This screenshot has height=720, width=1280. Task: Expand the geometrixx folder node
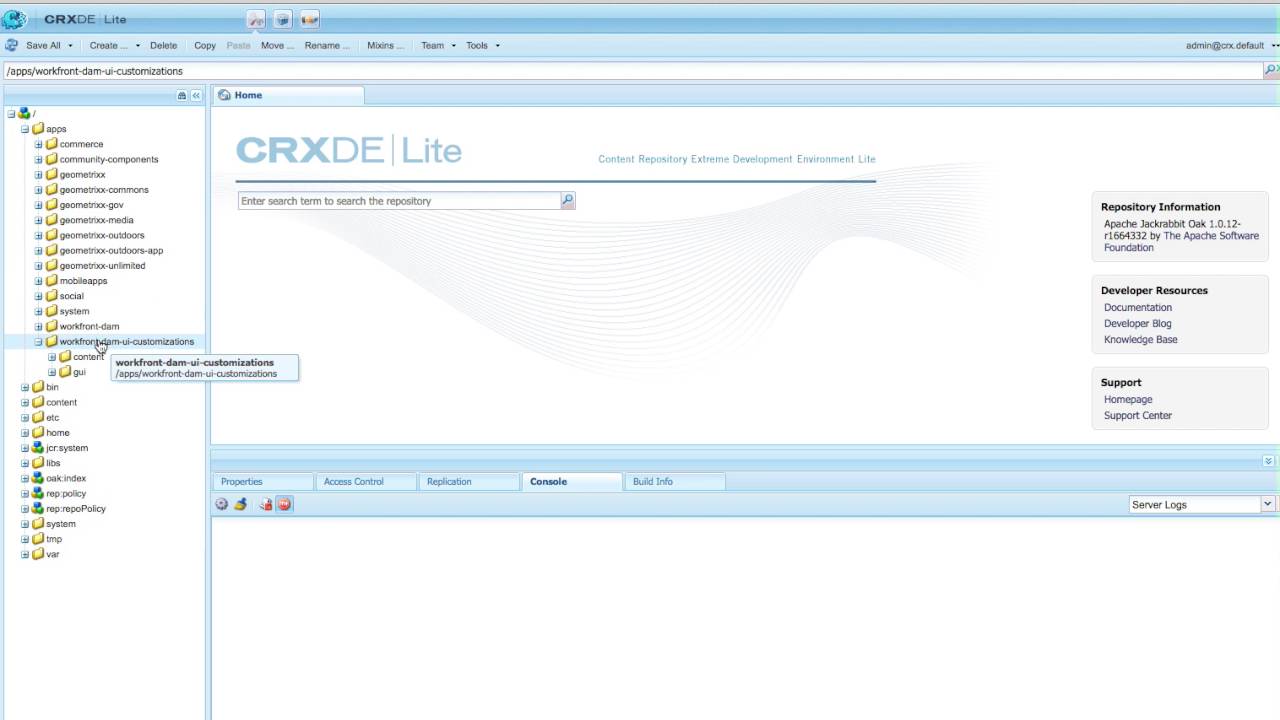pos(39,174)
